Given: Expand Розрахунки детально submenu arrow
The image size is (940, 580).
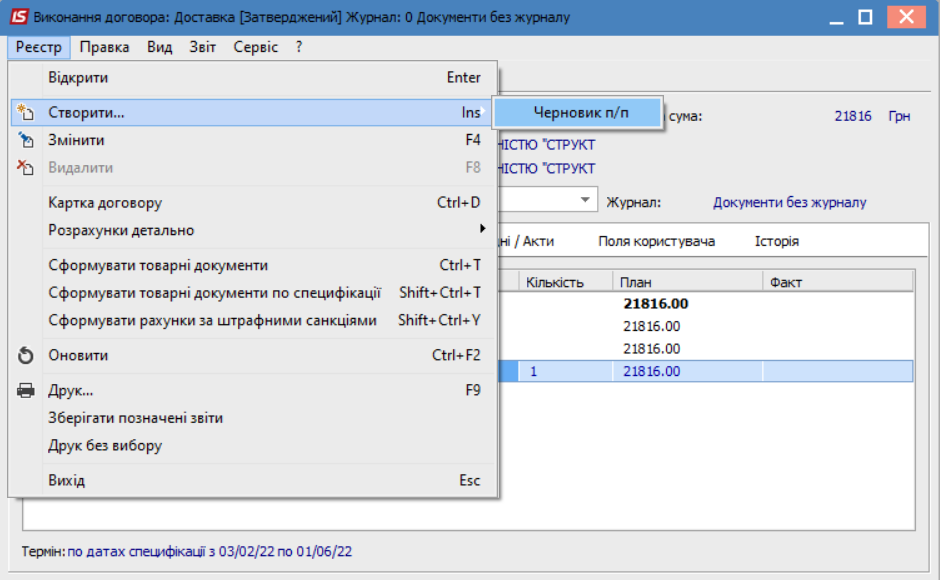Looking at the screenshot, I should point(482,229).
